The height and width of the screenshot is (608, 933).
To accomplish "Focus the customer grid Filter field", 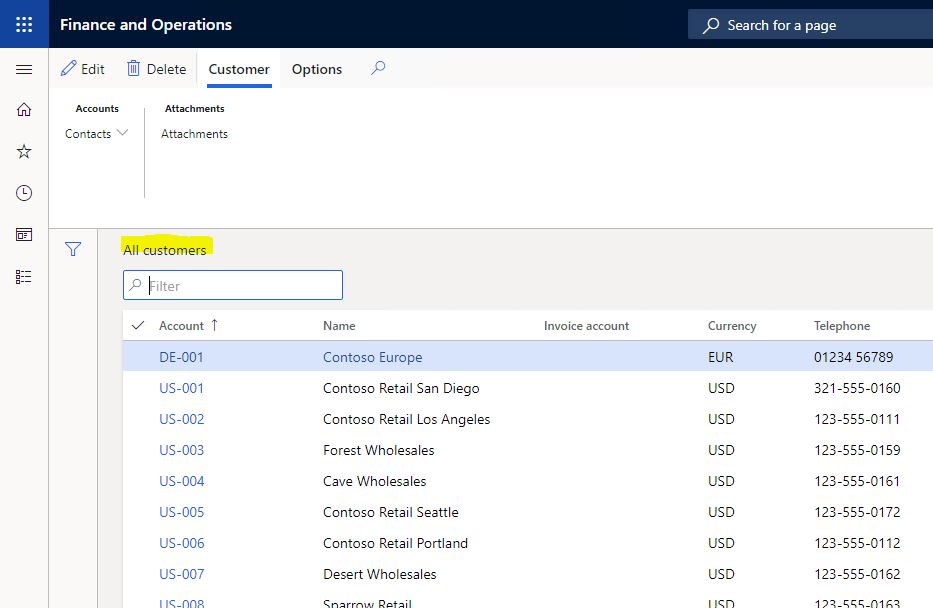I will [233, 285].
